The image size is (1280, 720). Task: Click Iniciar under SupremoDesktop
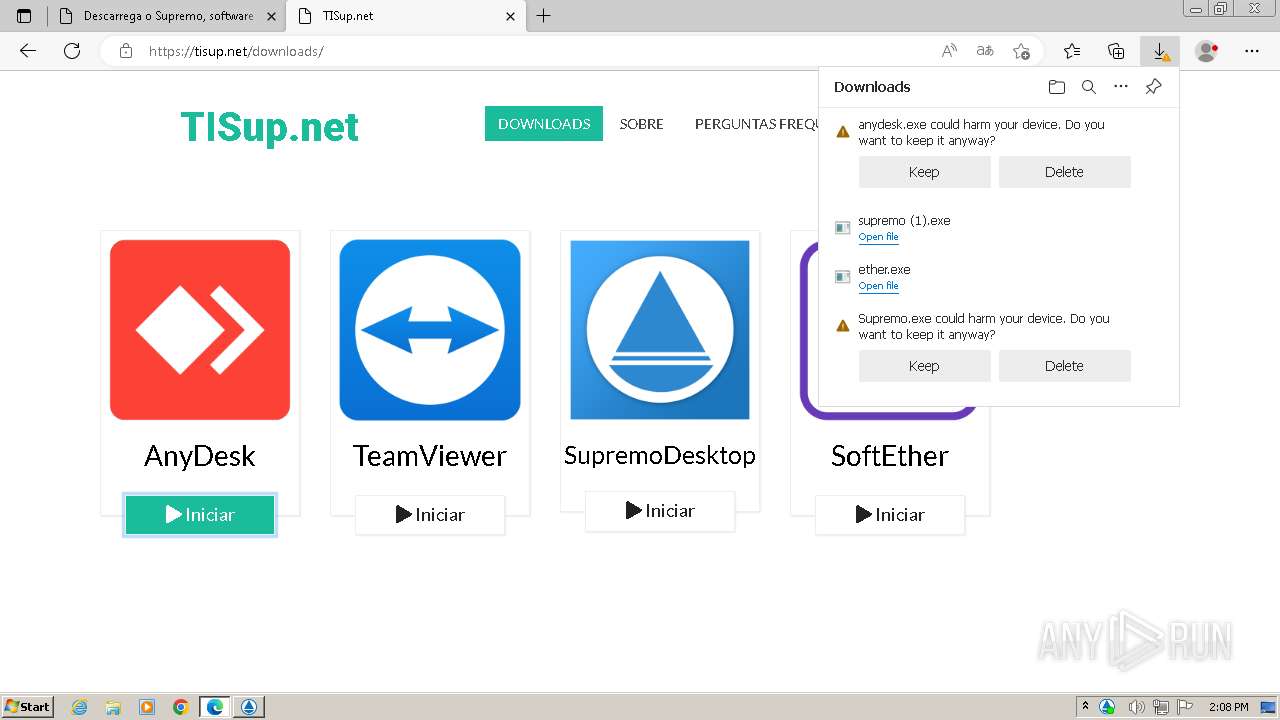click(x=660, y=511)
